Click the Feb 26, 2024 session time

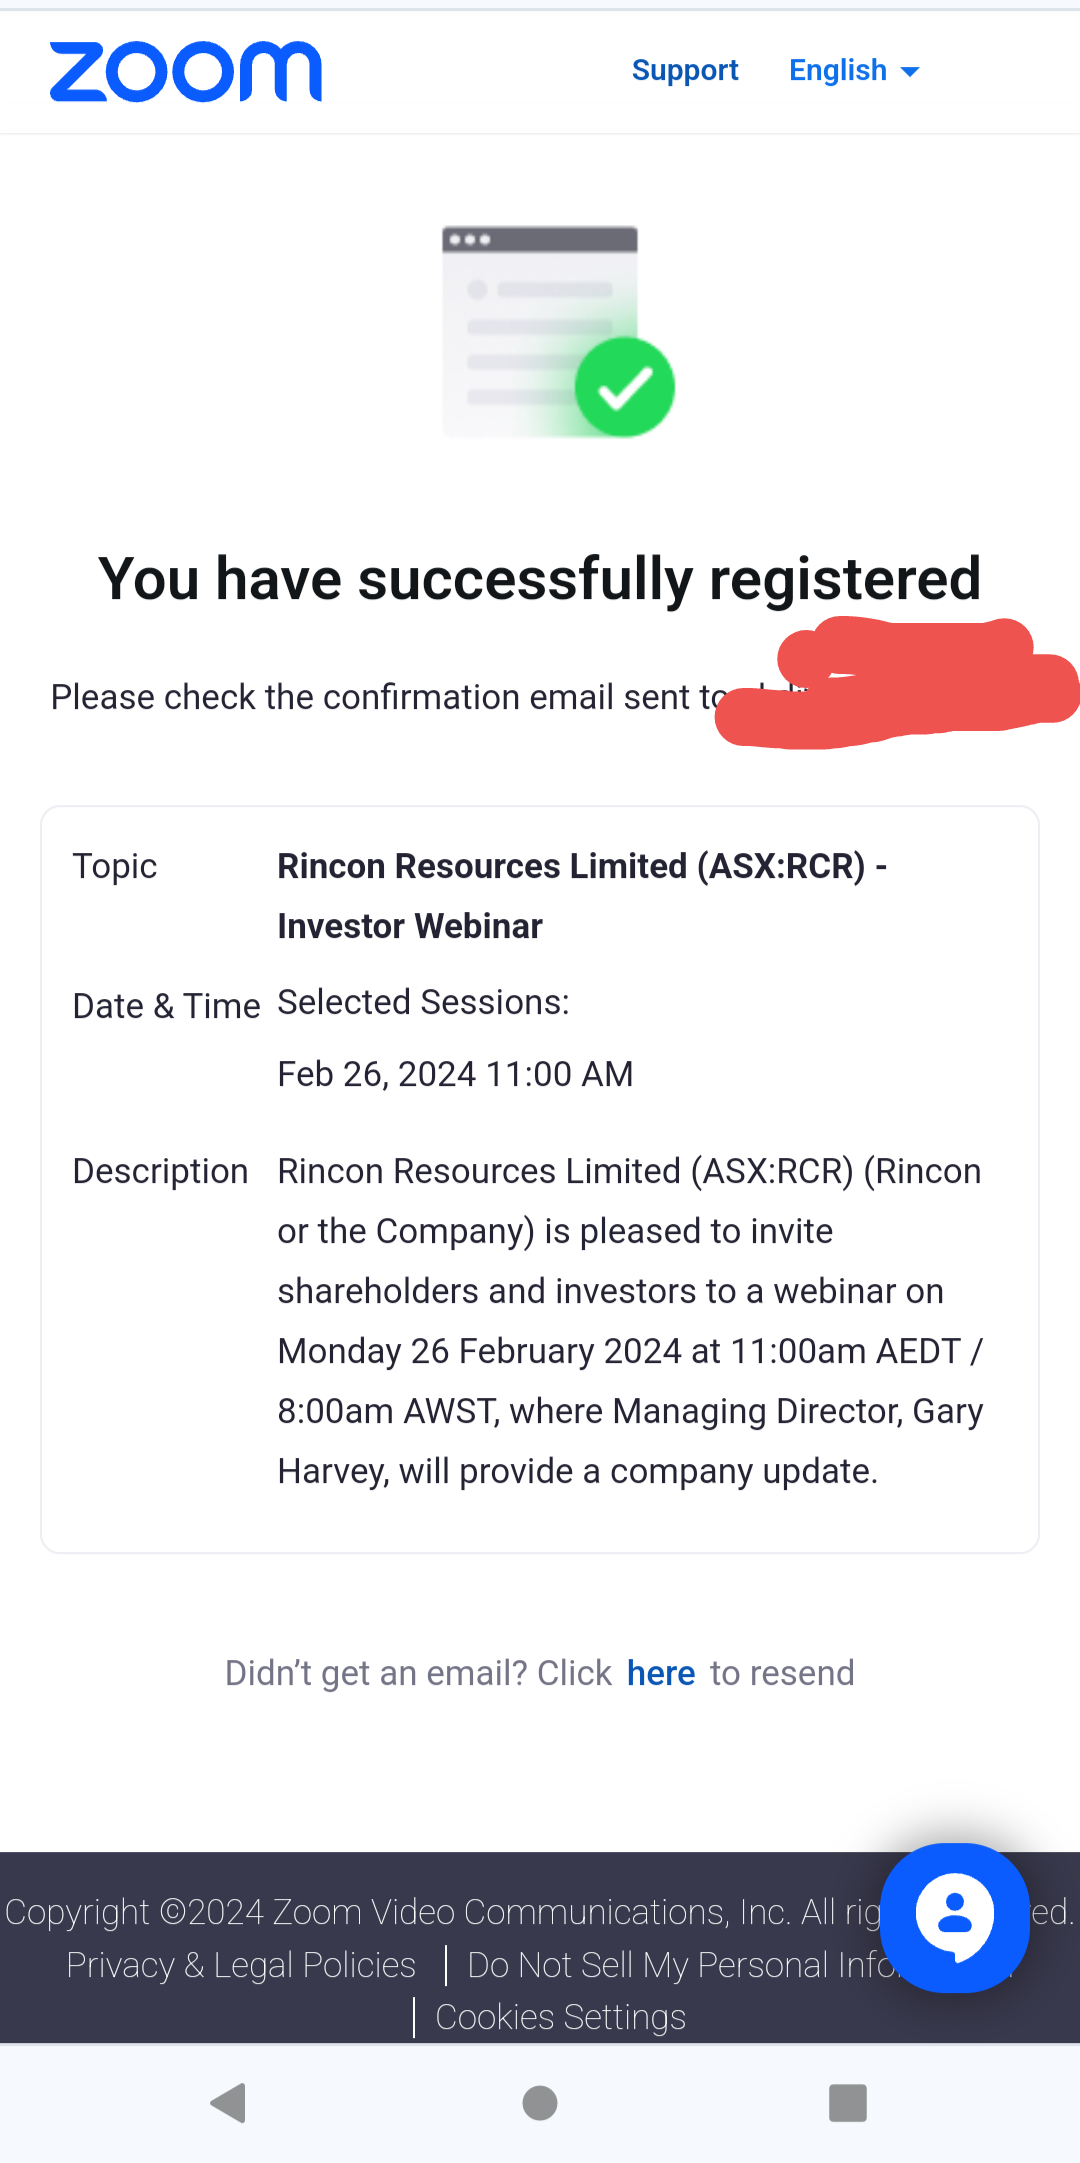(455, 1074)
